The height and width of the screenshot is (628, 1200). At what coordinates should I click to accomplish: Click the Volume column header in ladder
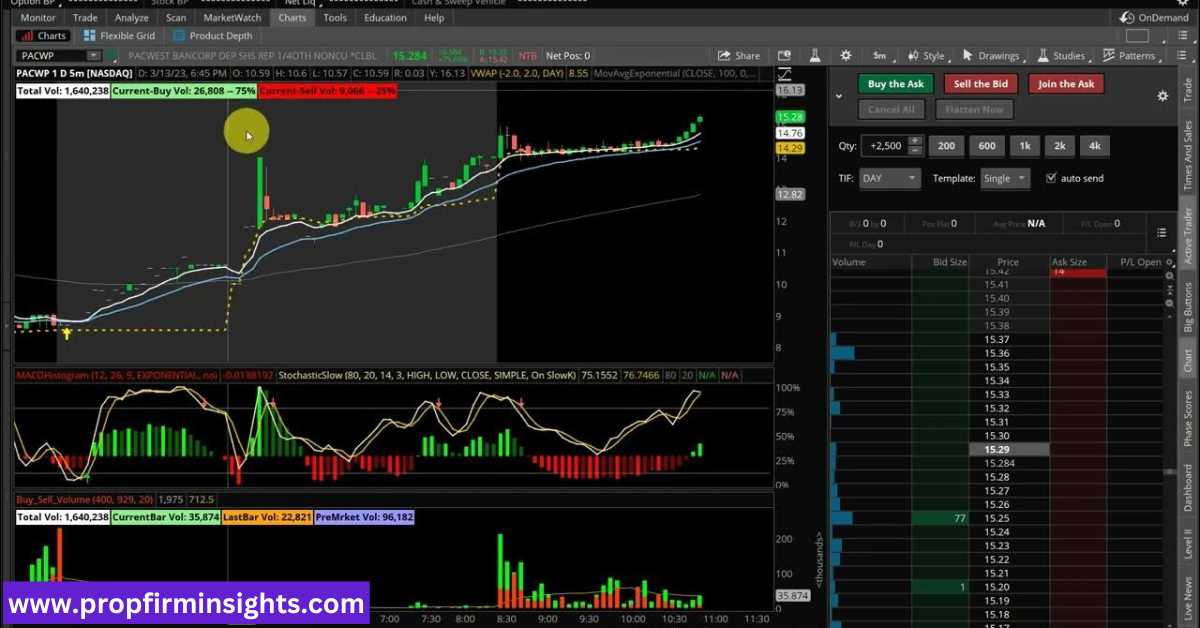(870, 262)
